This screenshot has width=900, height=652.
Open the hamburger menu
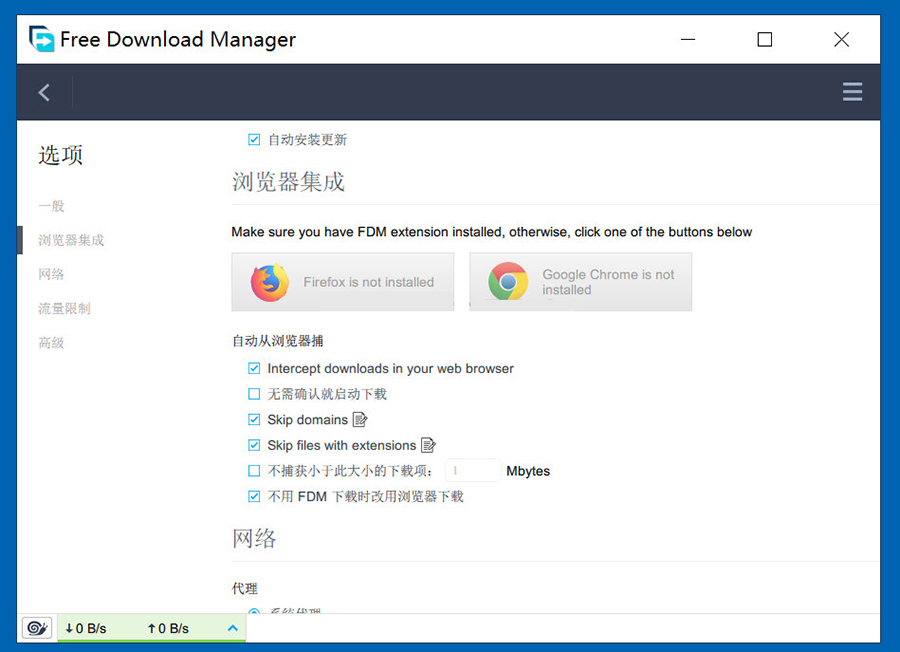click(852, 92)
